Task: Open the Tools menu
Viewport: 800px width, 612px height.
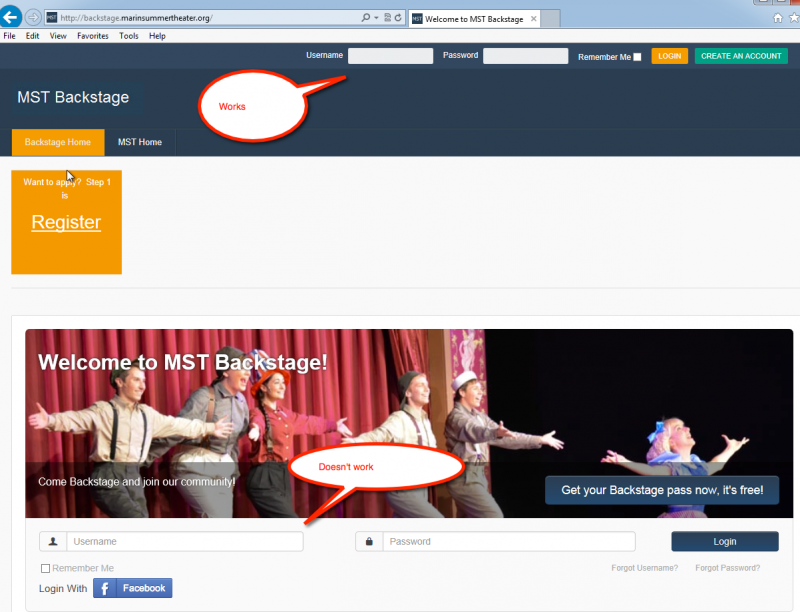Action: [x=129, y=36]
